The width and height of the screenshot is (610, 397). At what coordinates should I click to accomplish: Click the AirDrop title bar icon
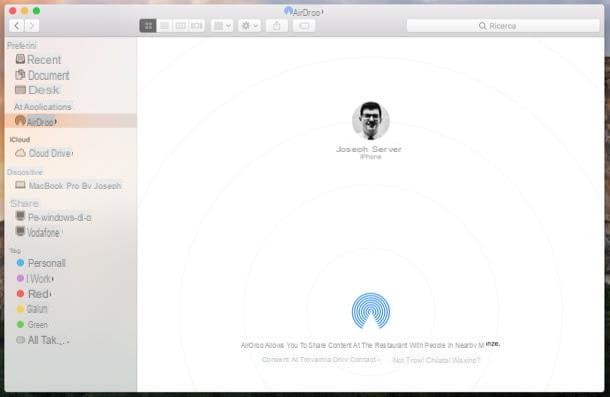pos(288,11)
